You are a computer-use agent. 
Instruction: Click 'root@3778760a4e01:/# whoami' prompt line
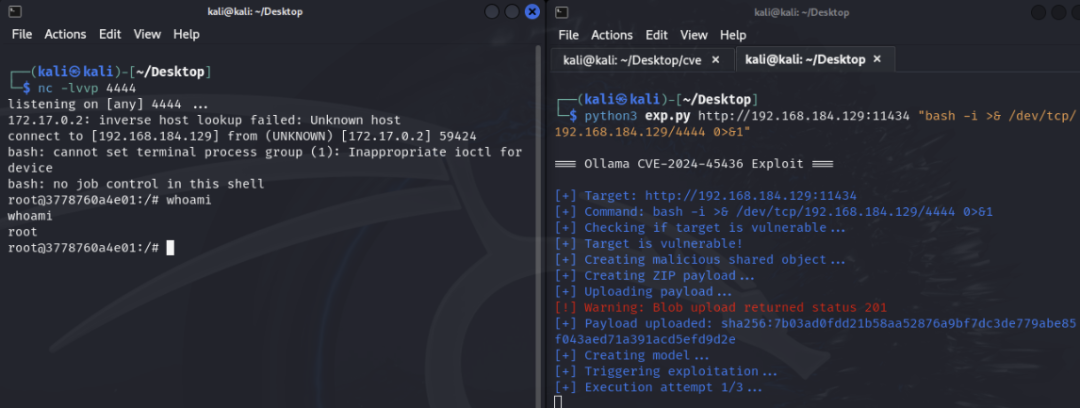[x=110, y=200]
